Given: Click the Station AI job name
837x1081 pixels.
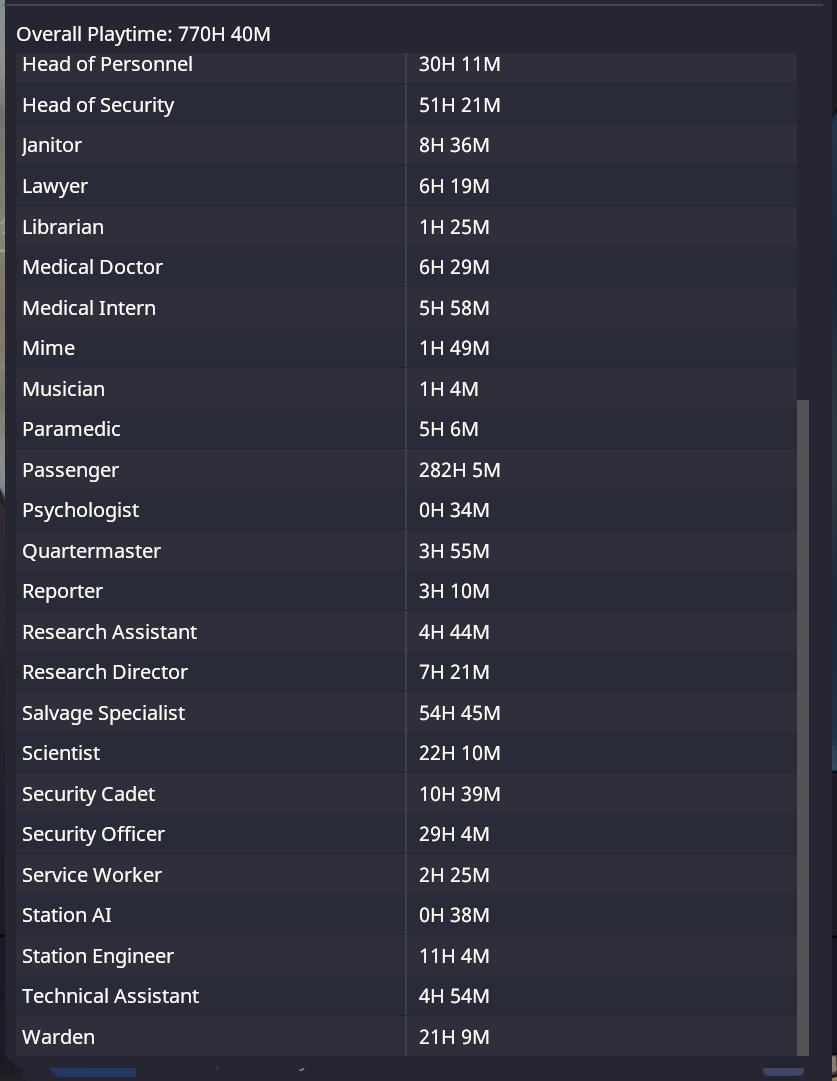Looking at the screenshot, I should 67,915.
